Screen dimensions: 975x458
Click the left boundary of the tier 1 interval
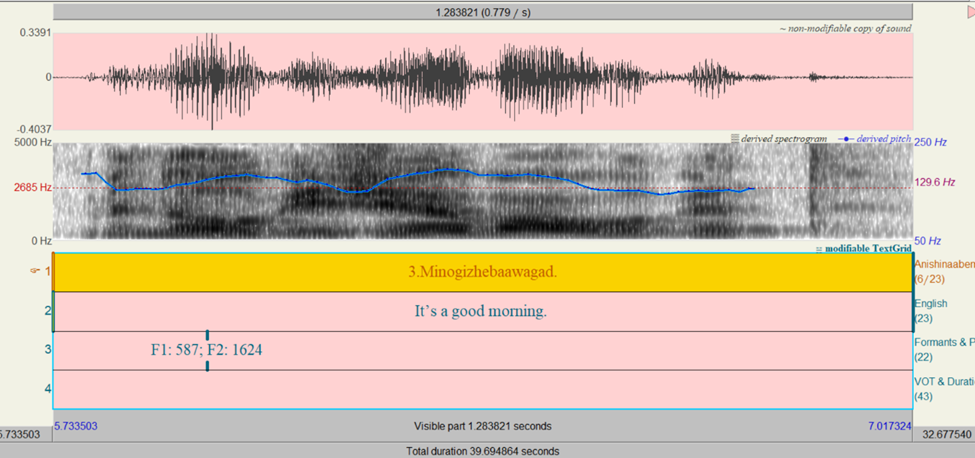pos(54,273)
